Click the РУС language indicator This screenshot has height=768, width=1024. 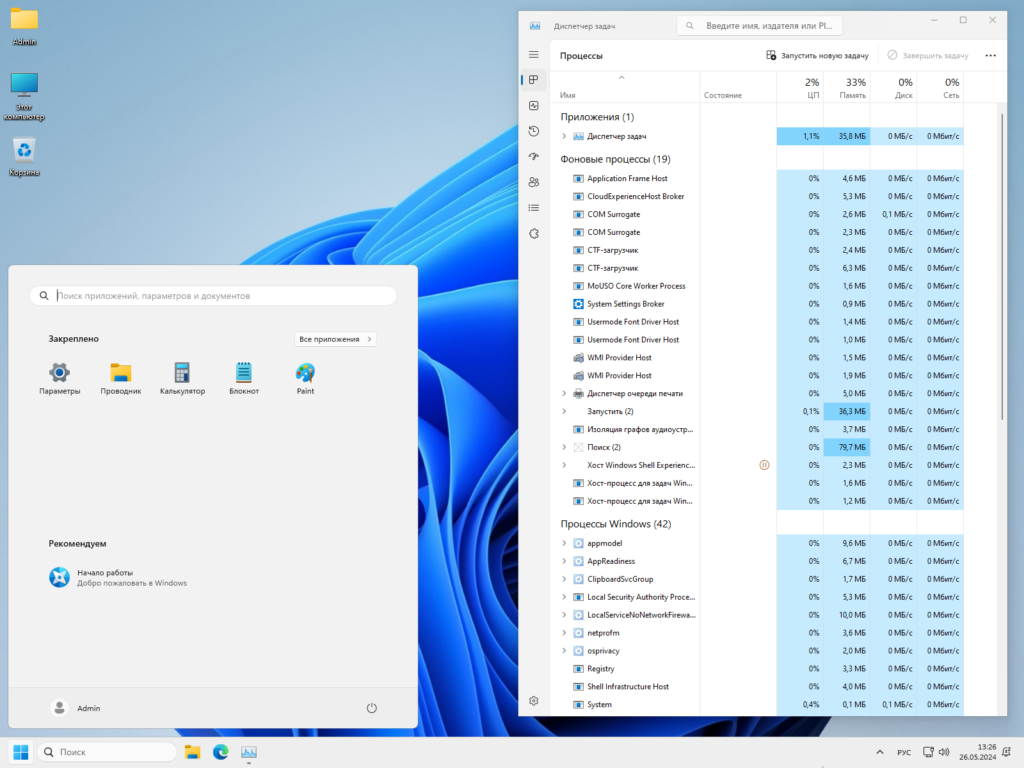click(x=904, y=752)
